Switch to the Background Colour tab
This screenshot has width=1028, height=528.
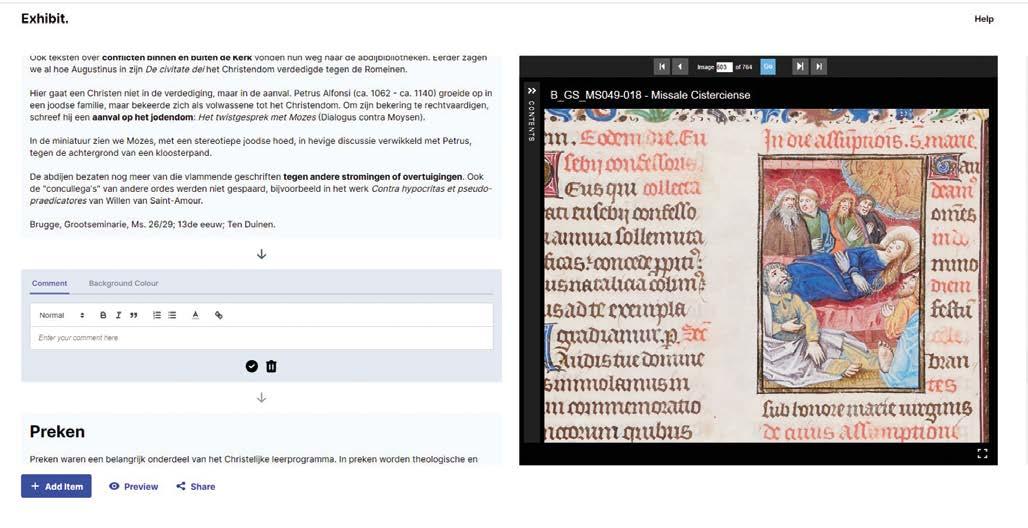[123, 283]
